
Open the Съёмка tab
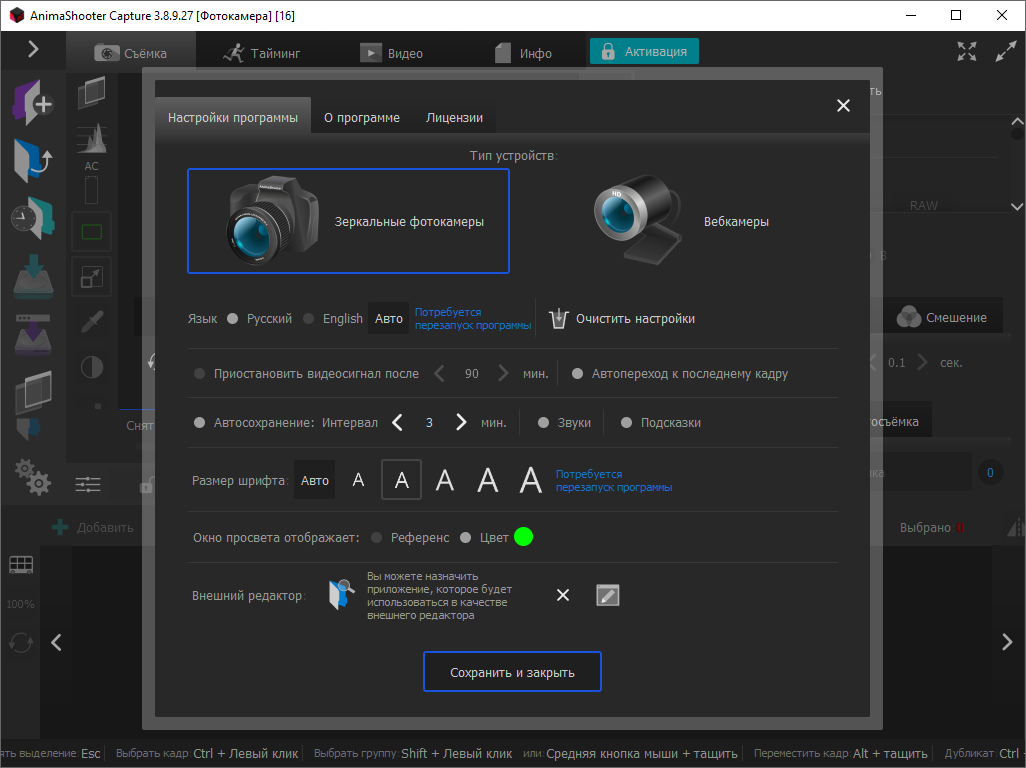click(x=131, y=53)
